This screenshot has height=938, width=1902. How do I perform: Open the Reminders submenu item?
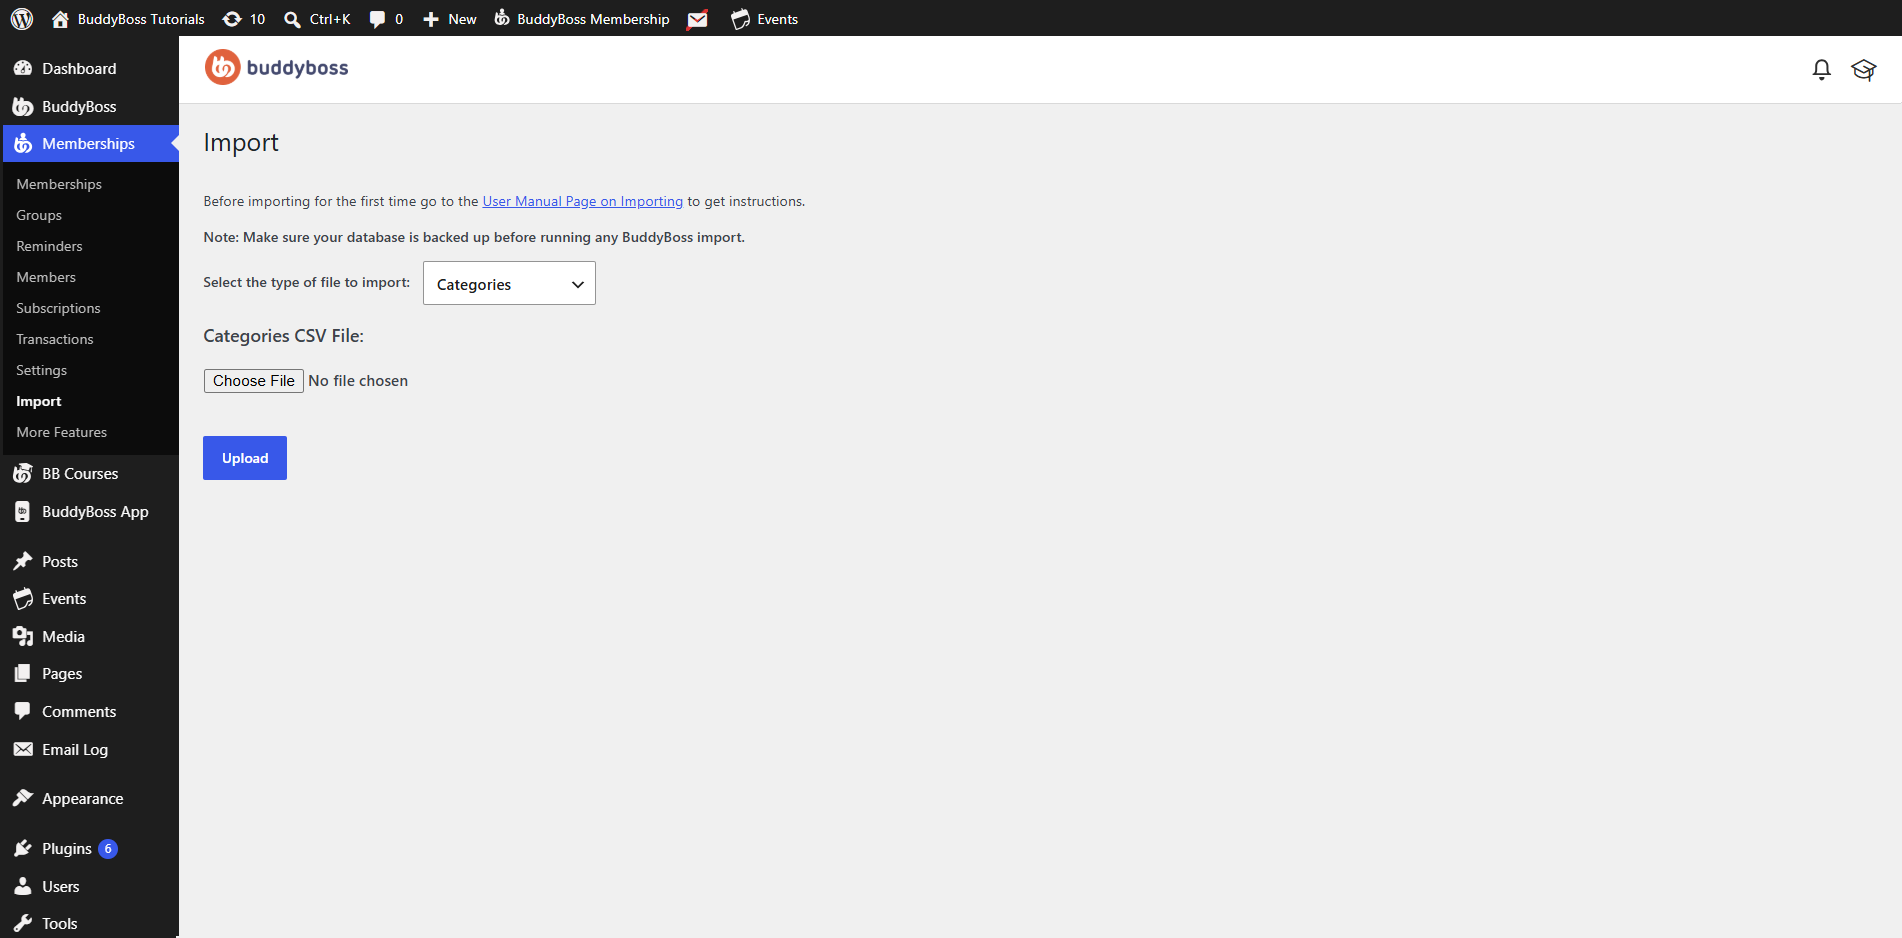(x=49, y=246)
